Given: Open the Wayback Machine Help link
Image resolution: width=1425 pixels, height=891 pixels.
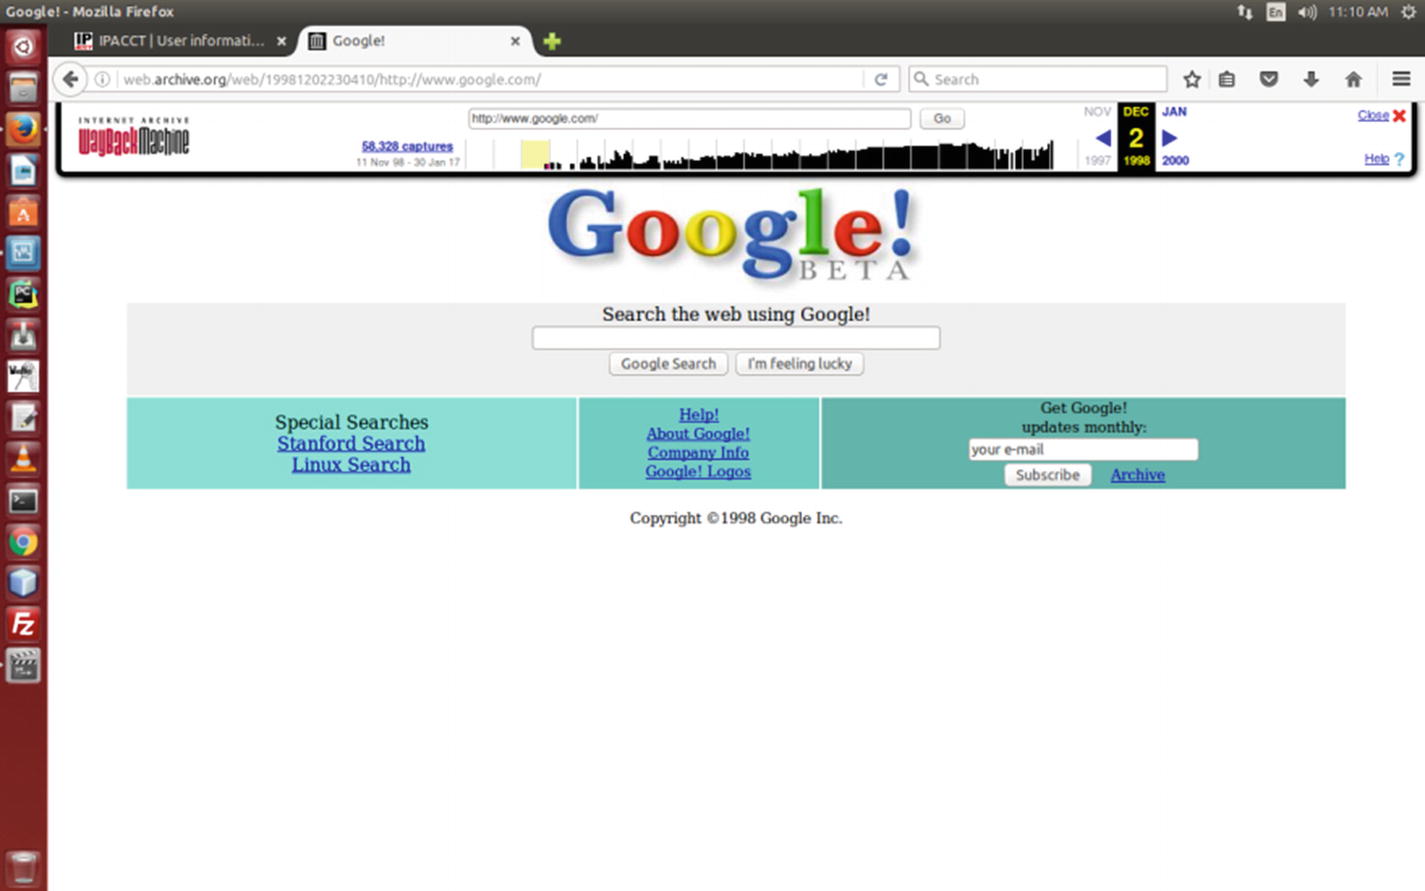Looking at the screenshot, I should 1384,159.
